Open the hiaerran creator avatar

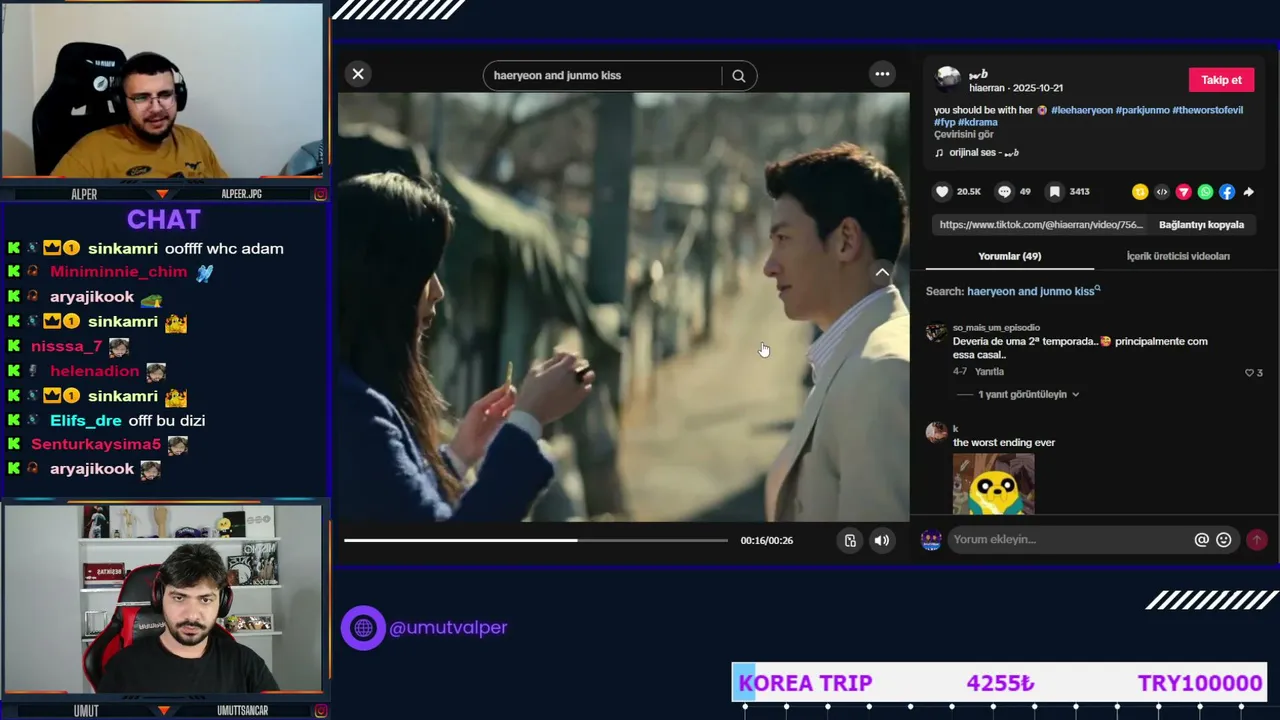(x=947, y=78)
